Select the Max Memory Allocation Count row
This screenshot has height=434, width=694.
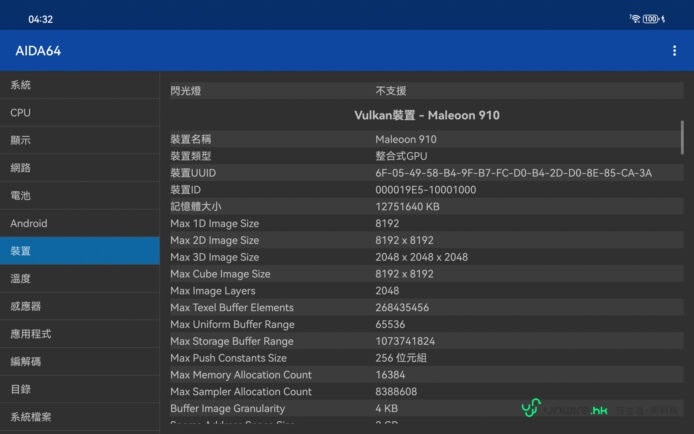[x=427, y=375]
